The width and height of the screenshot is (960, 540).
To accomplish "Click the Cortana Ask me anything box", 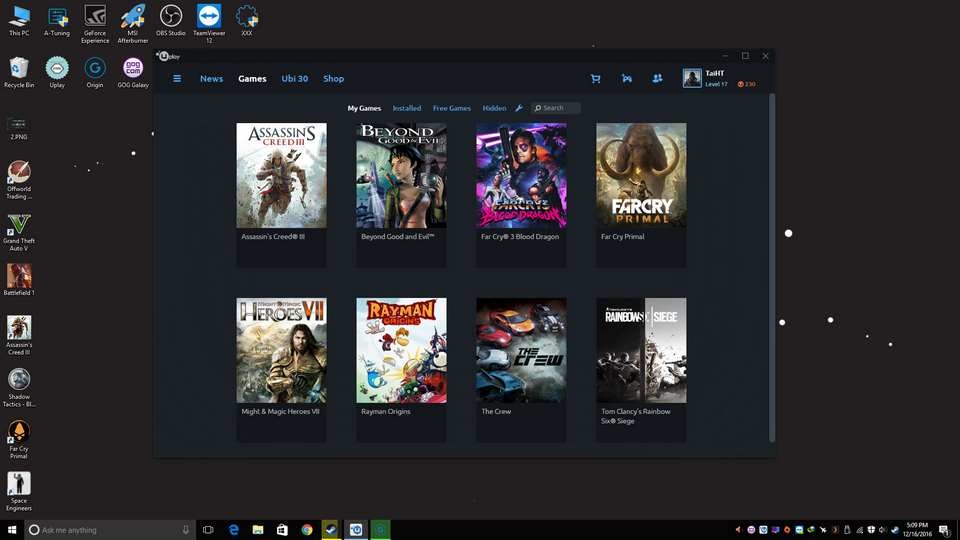I will (x=110, y=530).
